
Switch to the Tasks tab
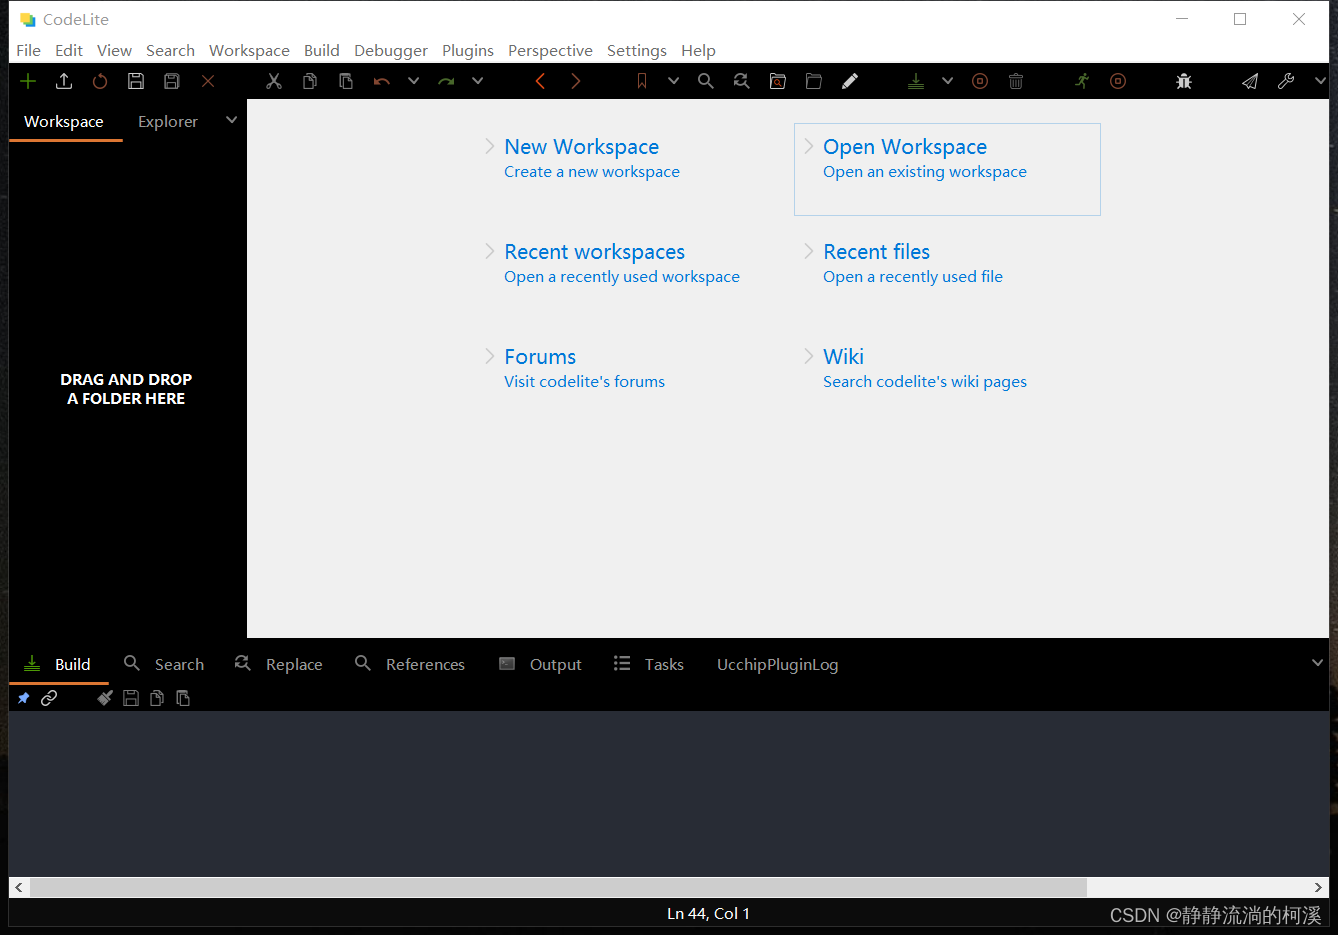pos(649,664)
